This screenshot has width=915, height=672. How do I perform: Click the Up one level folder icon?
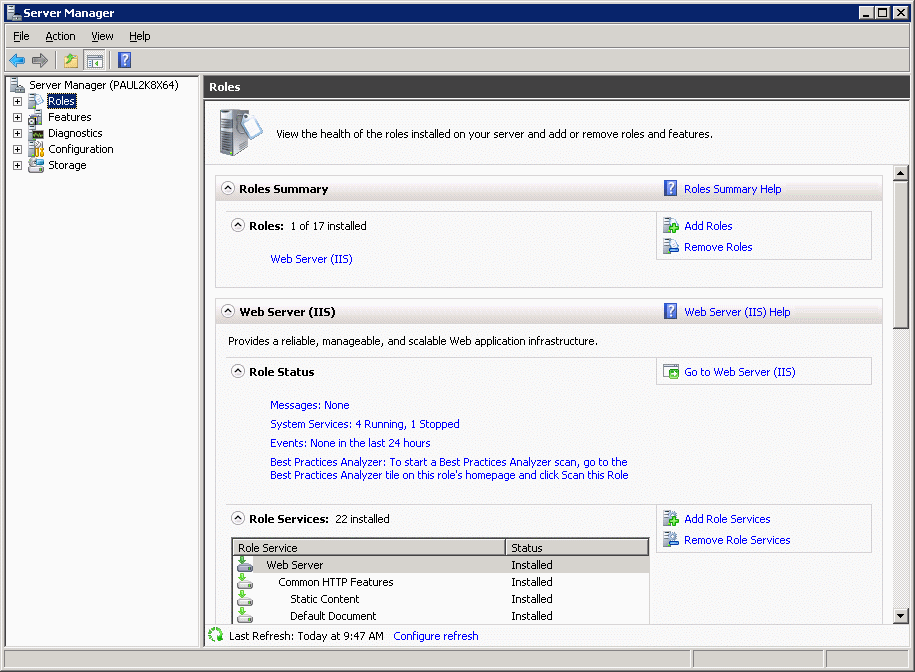[x=71, y=60]
